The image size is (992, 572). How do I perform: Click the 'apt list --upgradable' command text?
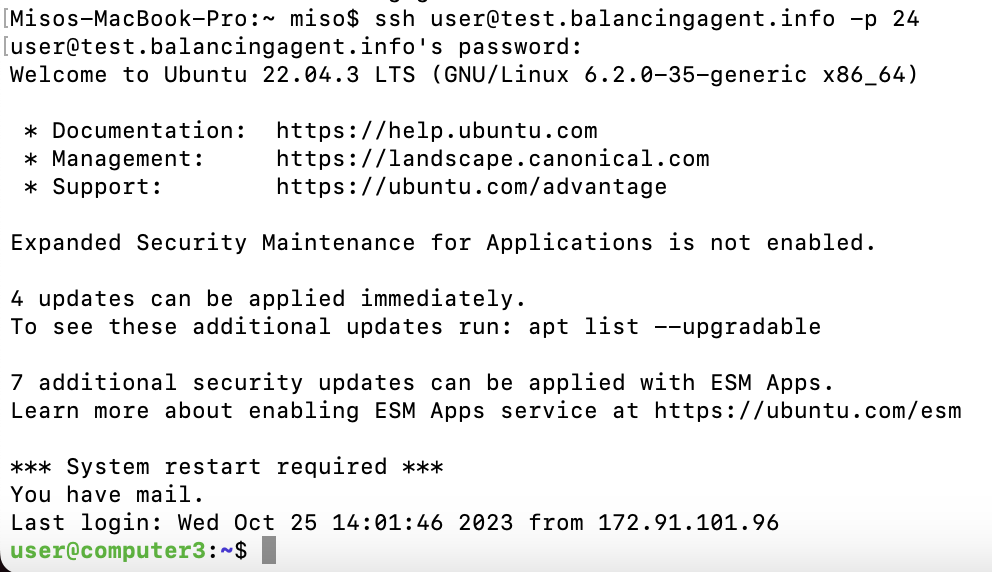coord(674,327)
